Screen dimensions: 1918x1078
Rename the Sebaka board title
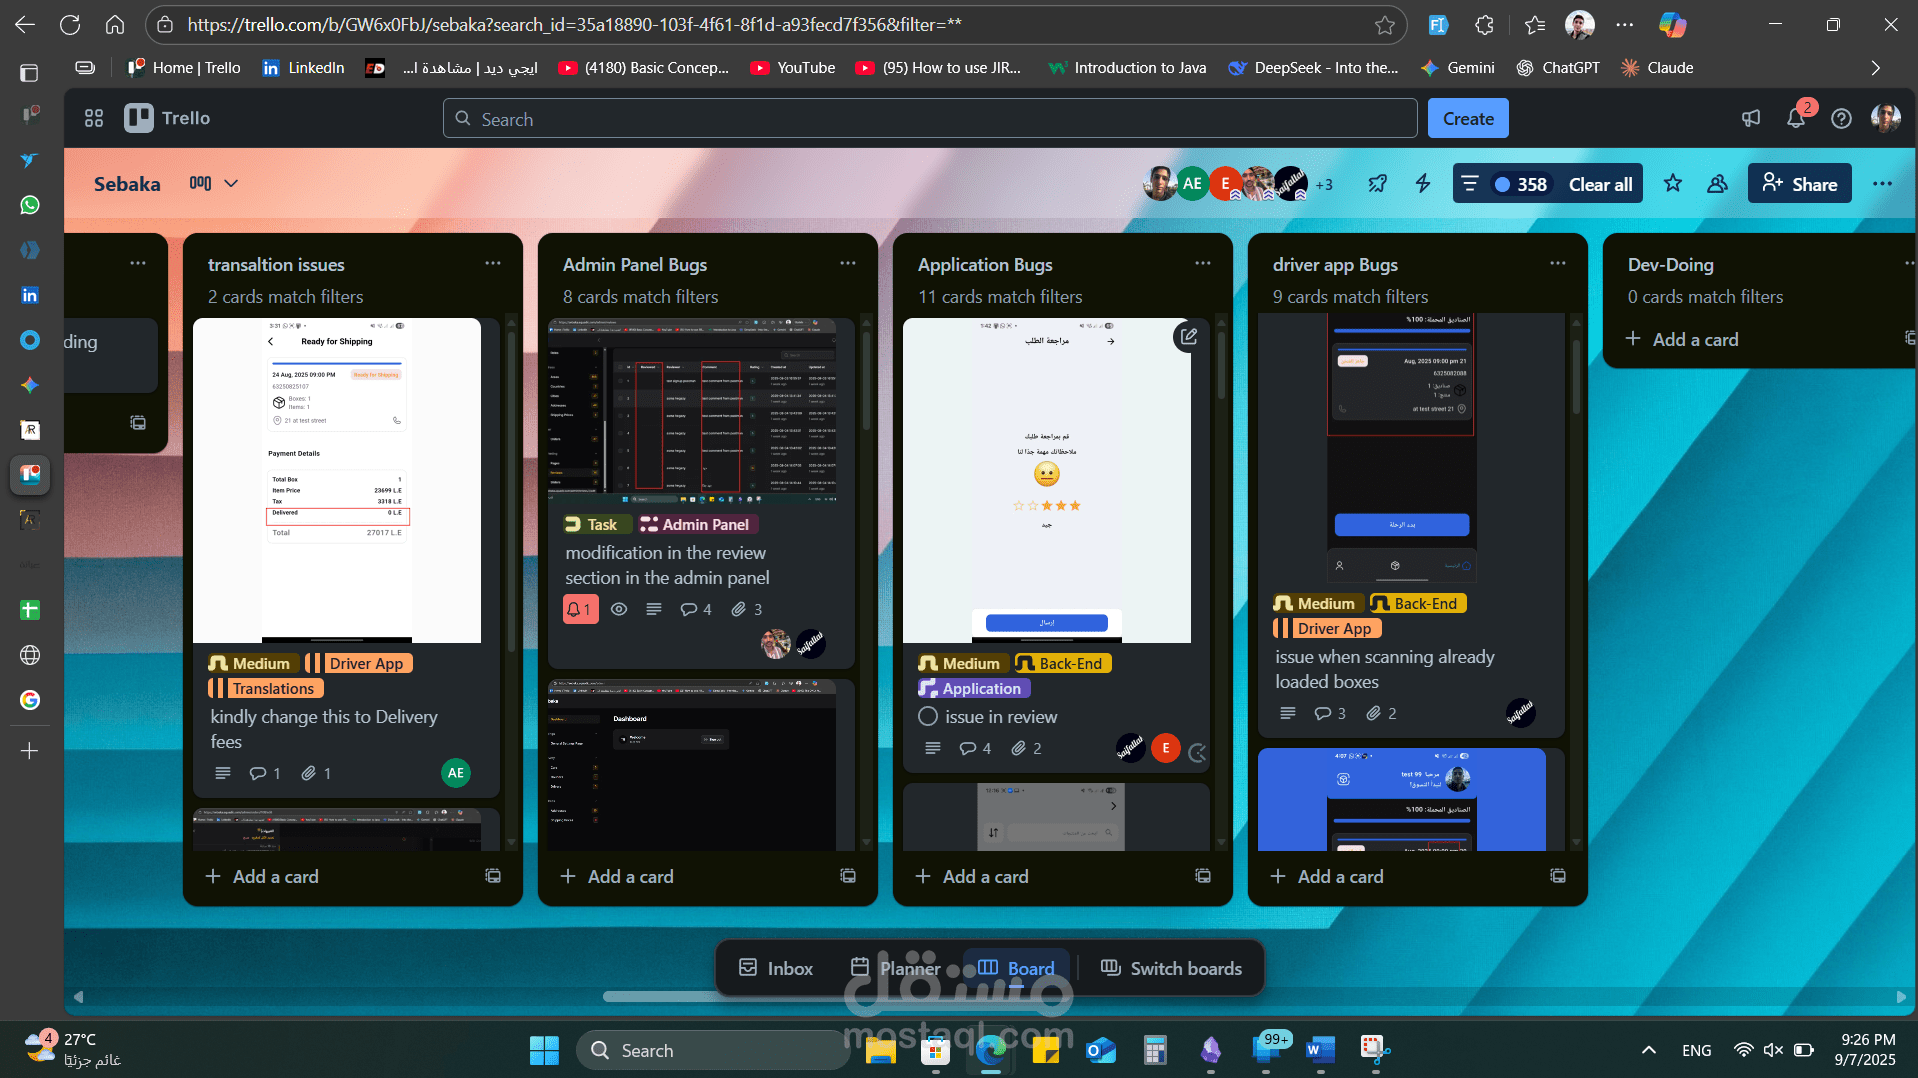pos(127,183)
